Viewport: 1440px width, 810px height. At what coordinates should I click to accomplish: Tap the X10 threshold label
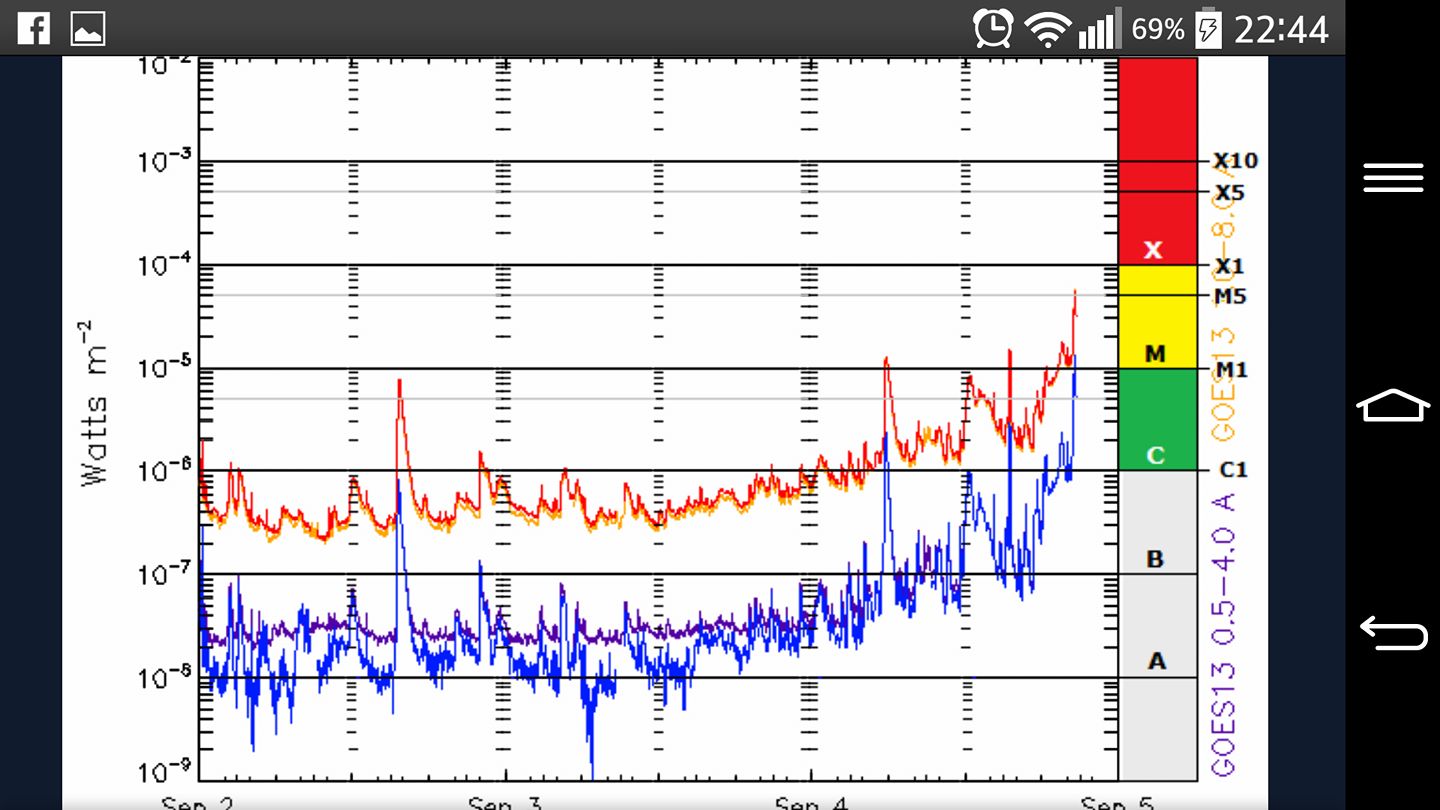point(1236,161)
